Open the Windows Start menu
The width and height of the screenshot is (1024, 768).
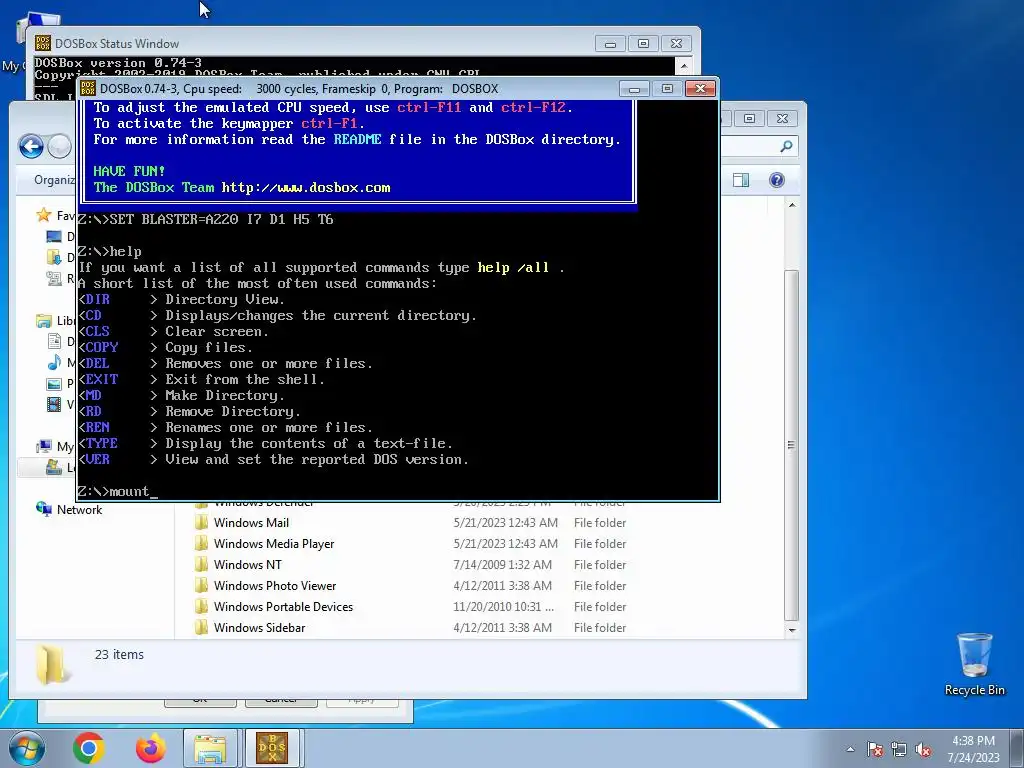[26, 748]
